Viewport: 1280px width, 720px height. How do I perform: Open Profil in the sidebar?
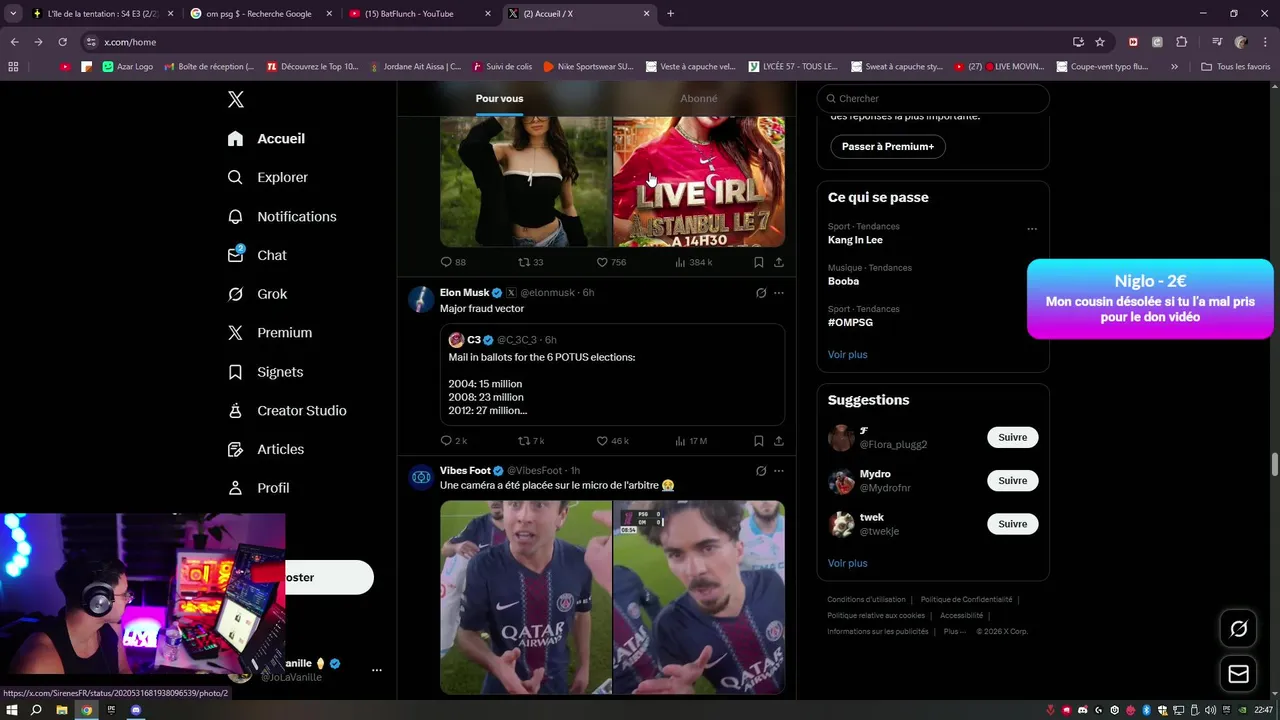(258, 488)
